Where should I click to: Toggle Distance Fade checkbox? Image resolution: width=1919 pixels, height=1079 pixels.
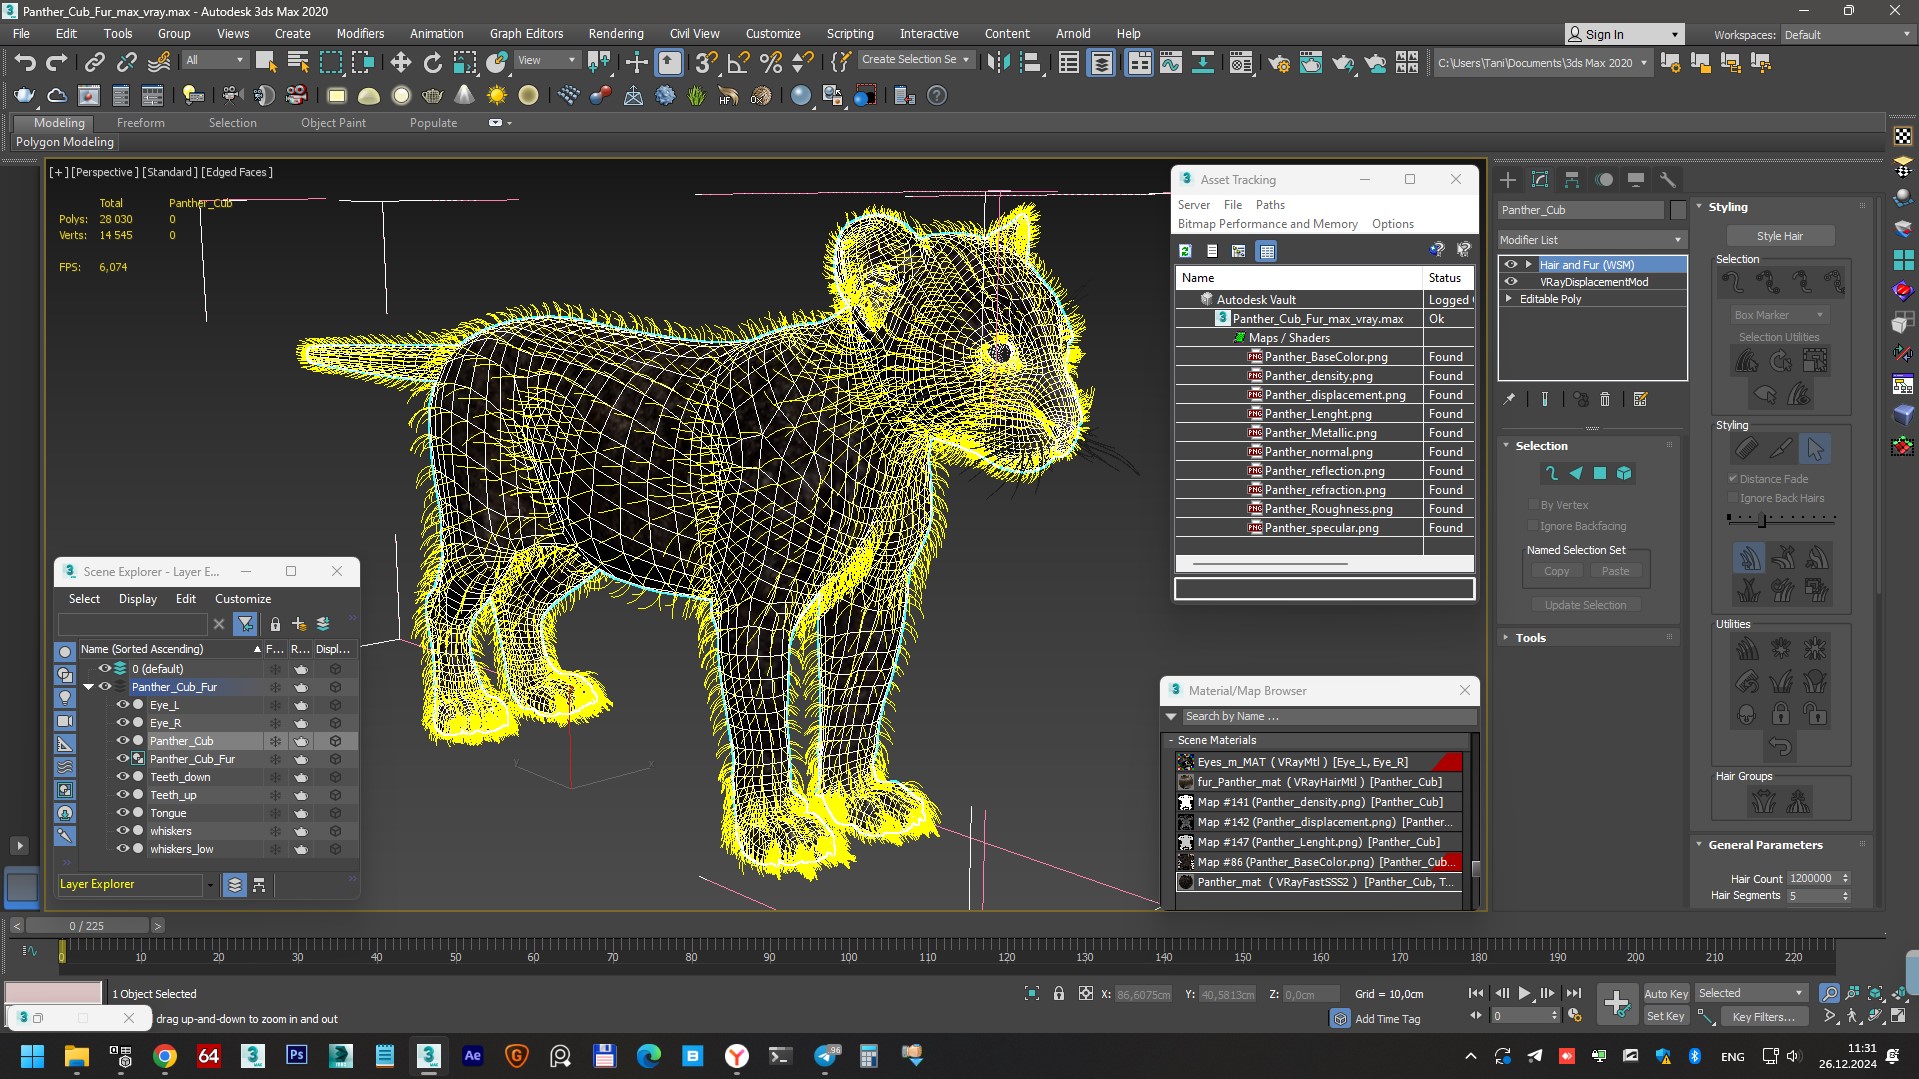1733,479
